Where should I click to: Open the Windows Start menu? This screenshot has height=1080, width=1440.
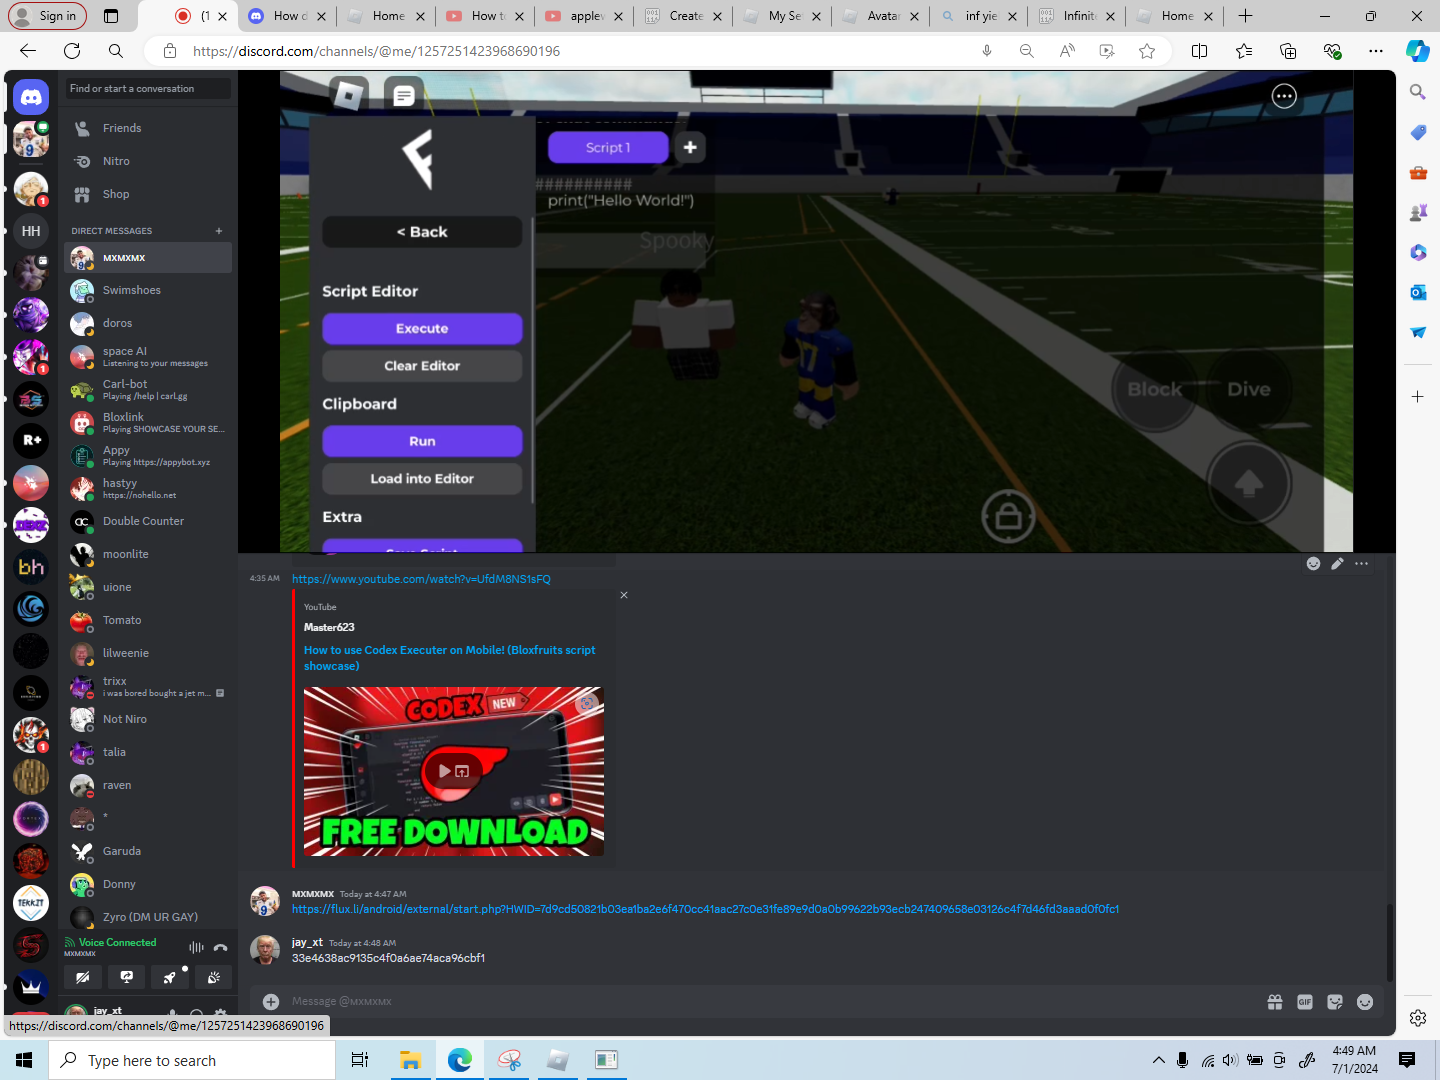click(24, 1060)
